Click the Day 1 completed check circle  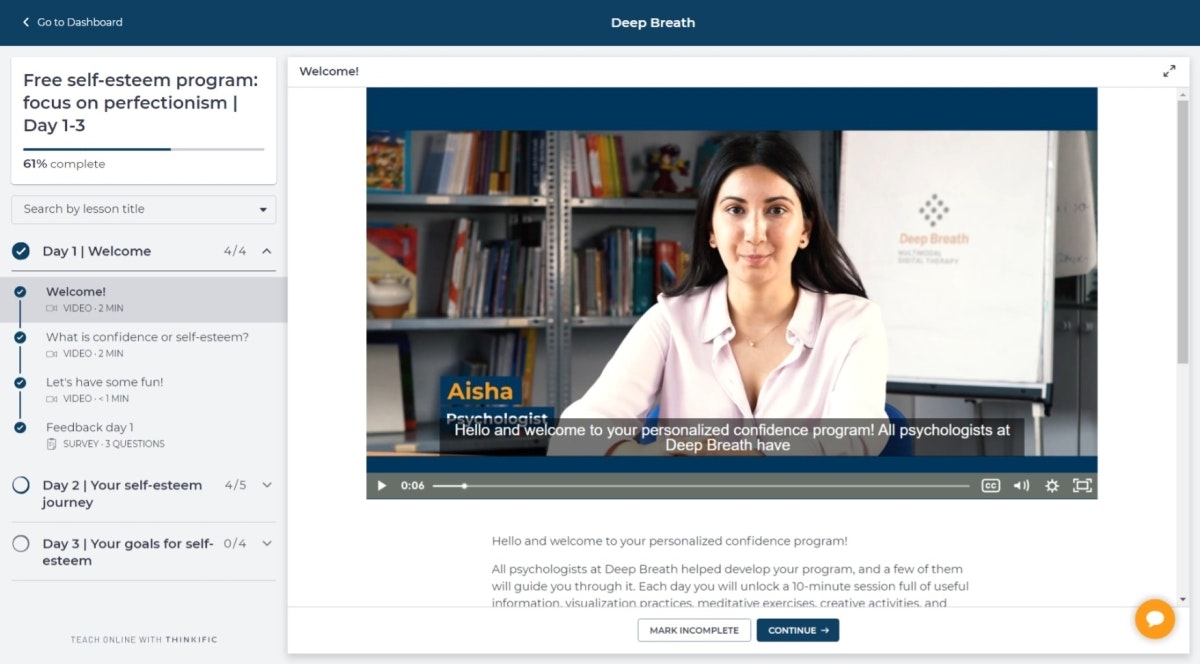(x=21, y=251)
